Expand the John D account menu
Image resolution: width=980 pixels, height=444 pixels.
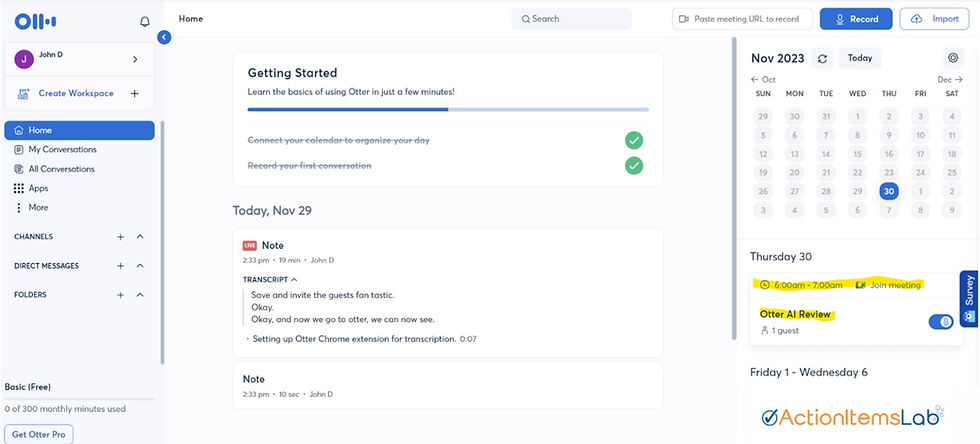pos(135,59)
